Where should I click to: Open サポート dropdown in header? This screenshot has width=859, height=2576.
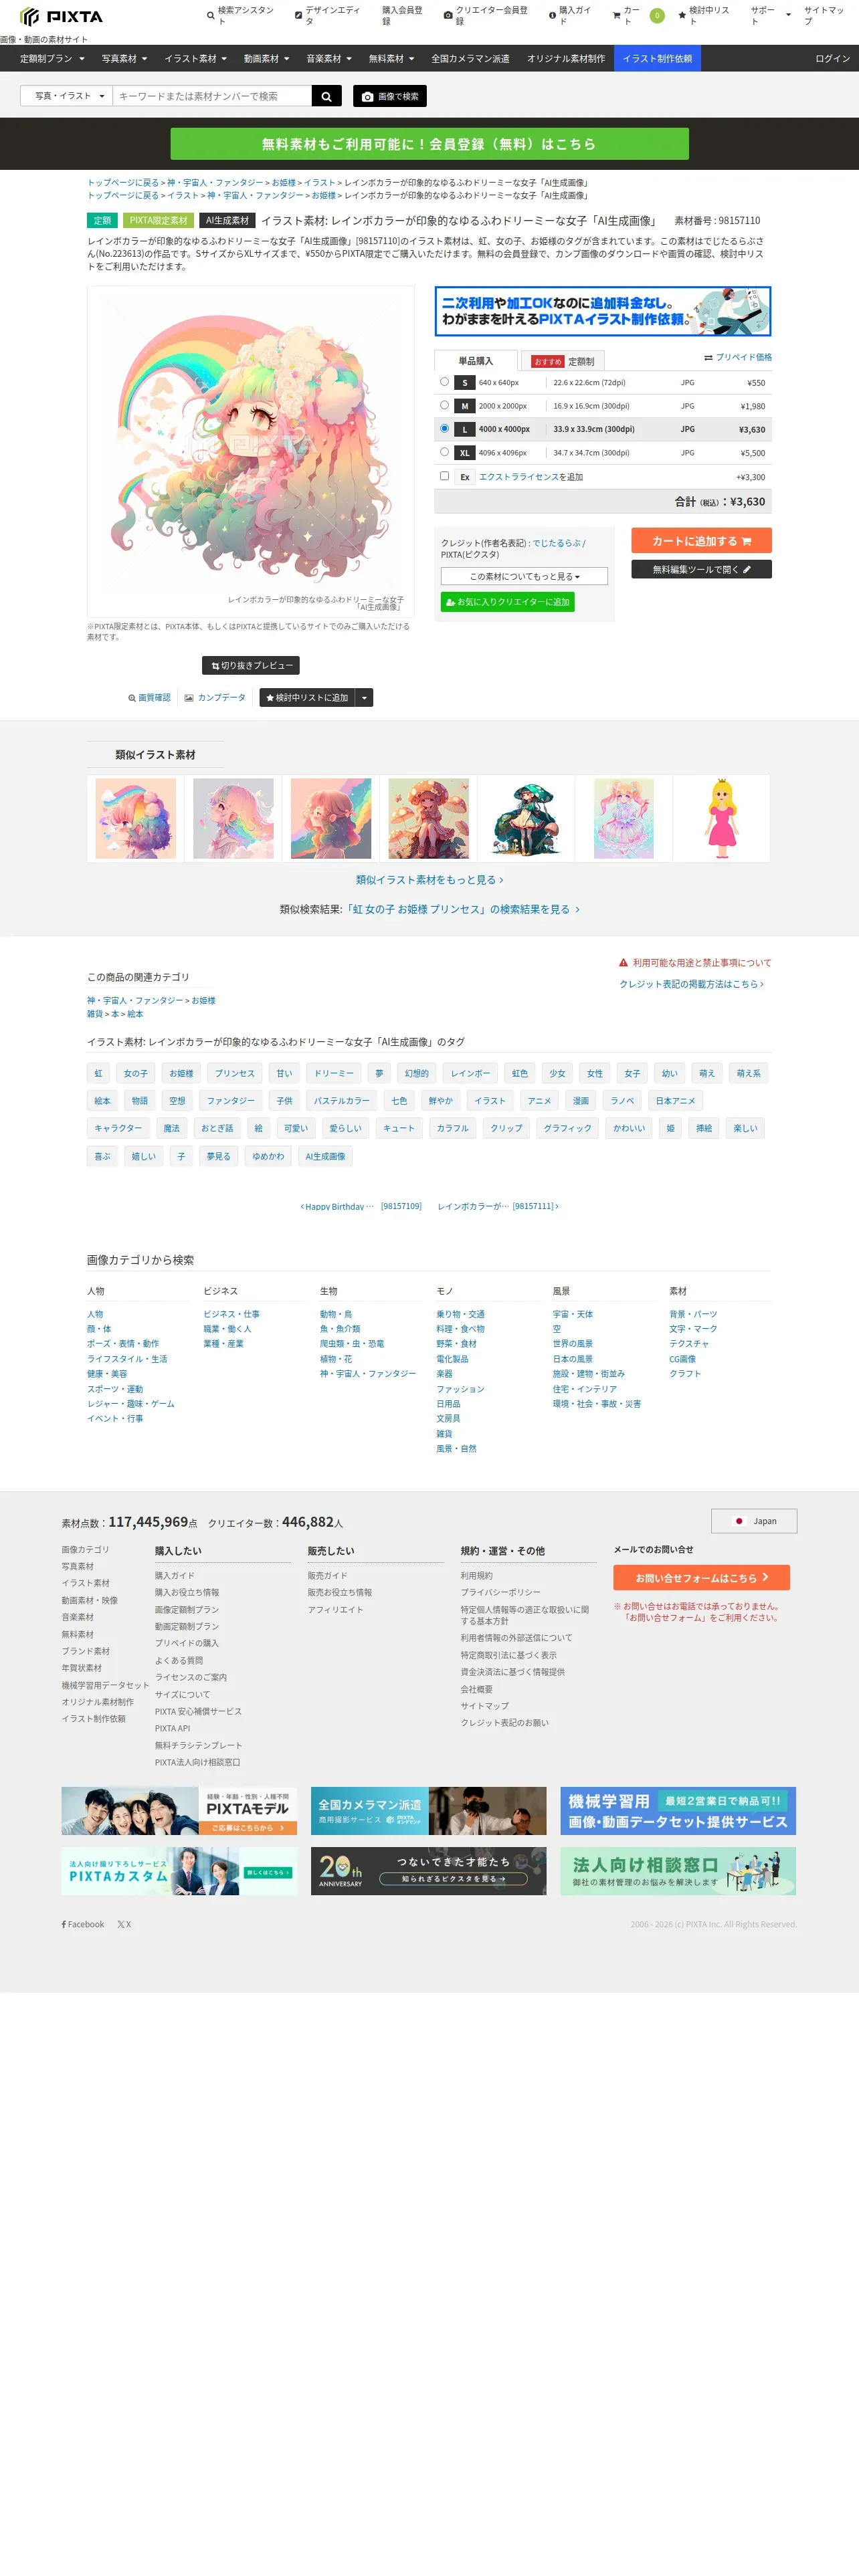(x=770, y=16)
